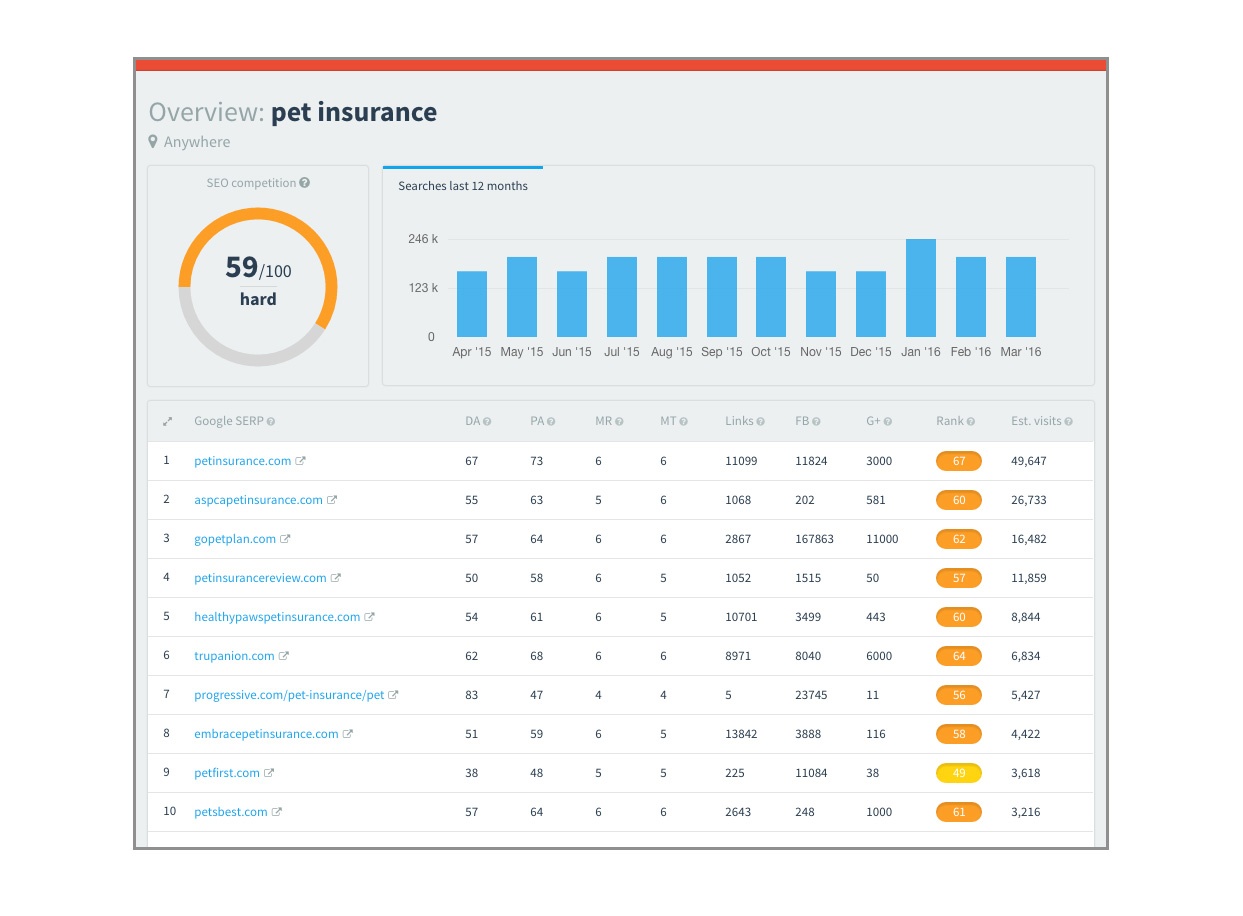Open external link icon beside petinsurance.com
The image size is (1243, 916).
pos(301,461)
